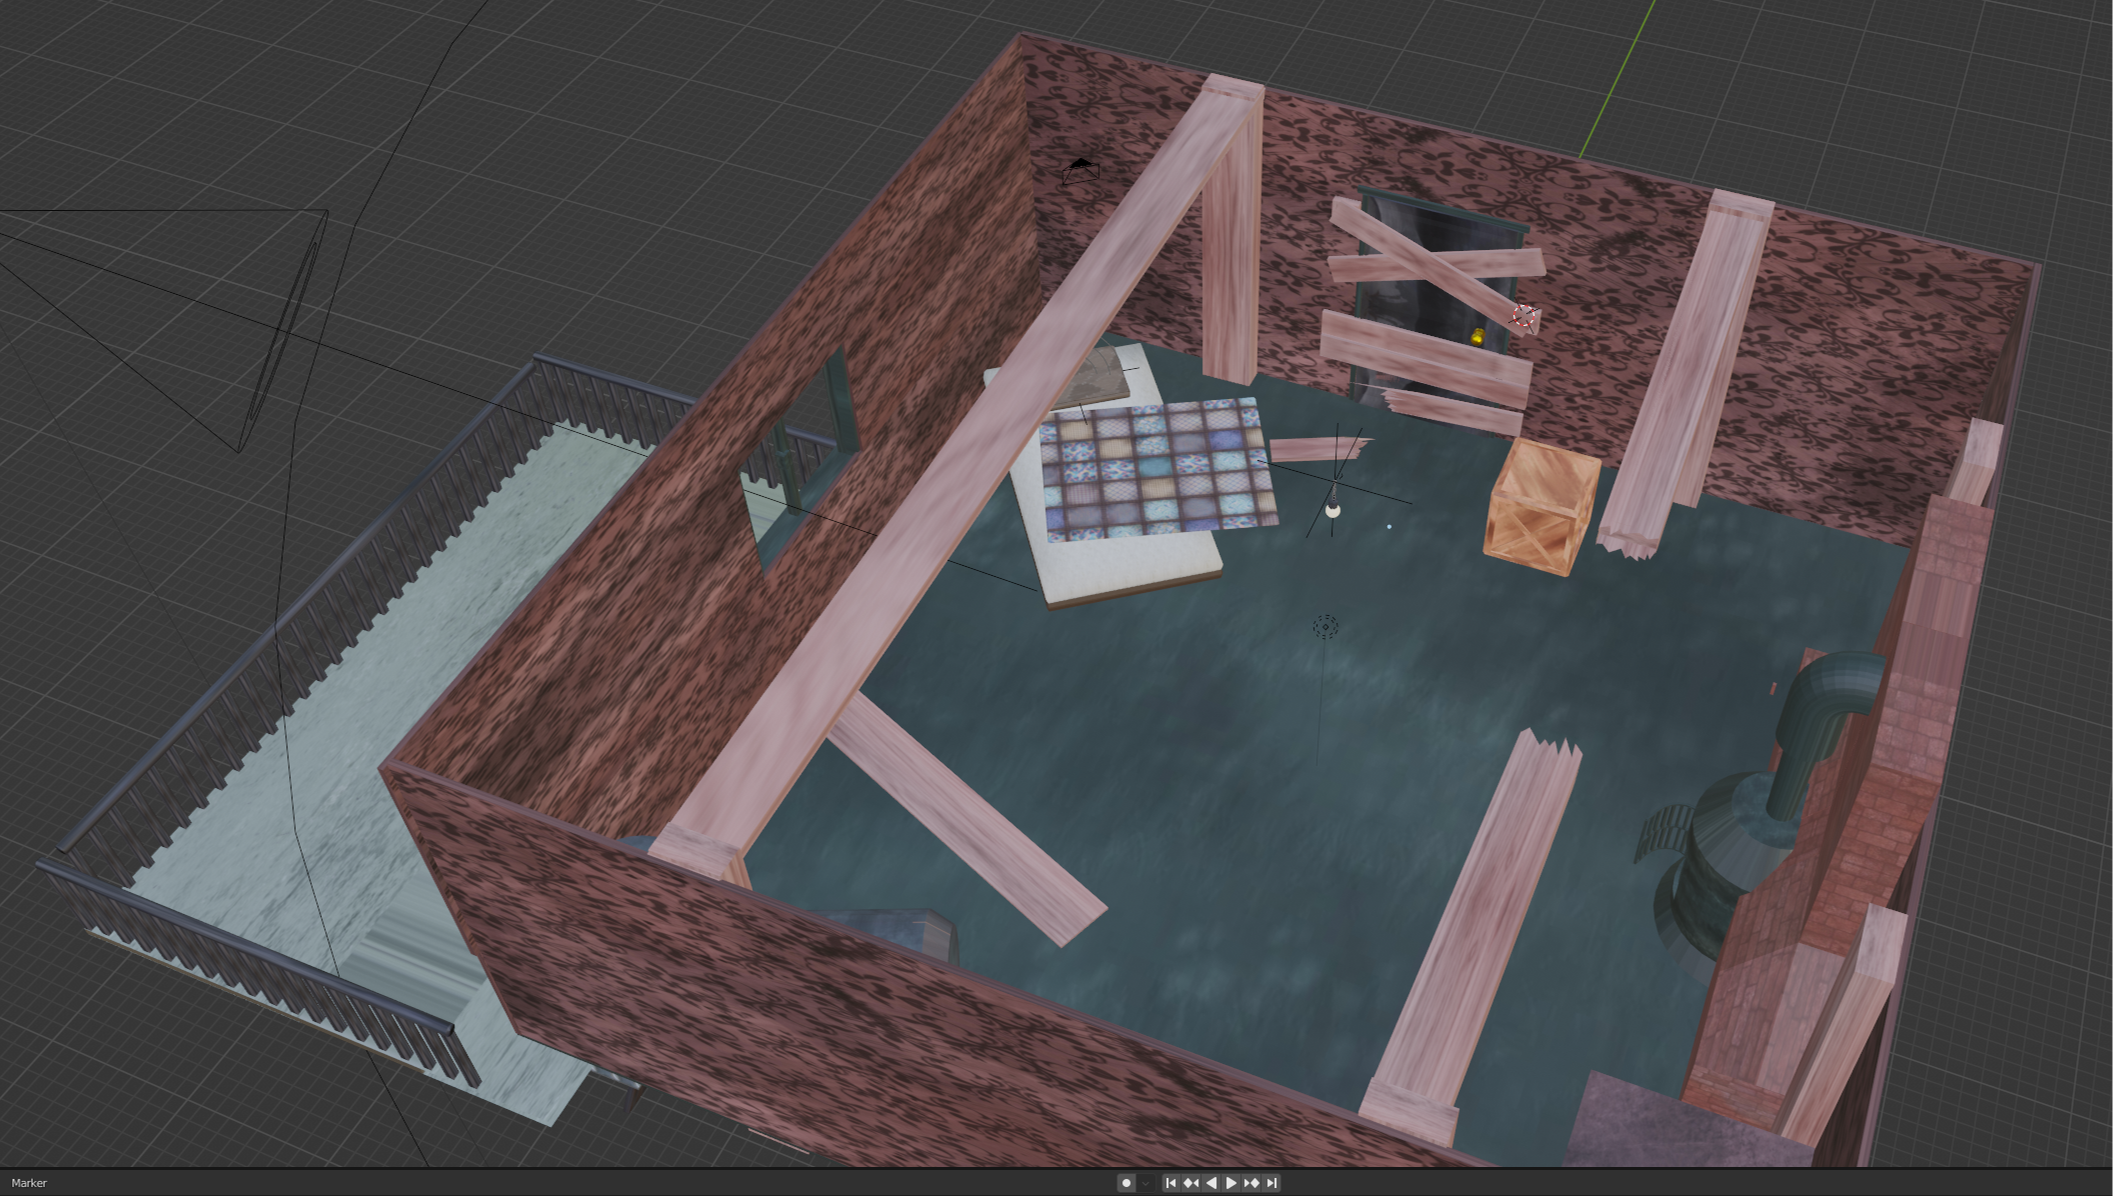2113x1196 pixels.
Task: Play the animation forward
Action: tap(1231, 1183)
